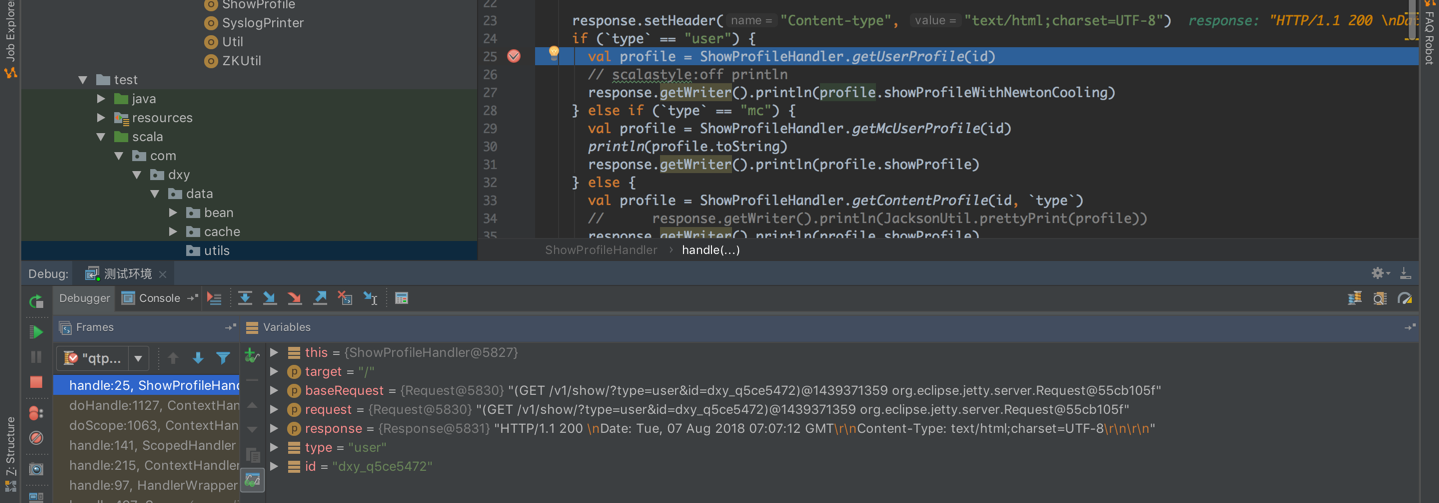
Task: Click the speedometer overhead icon
Action: click(1405, 298)
